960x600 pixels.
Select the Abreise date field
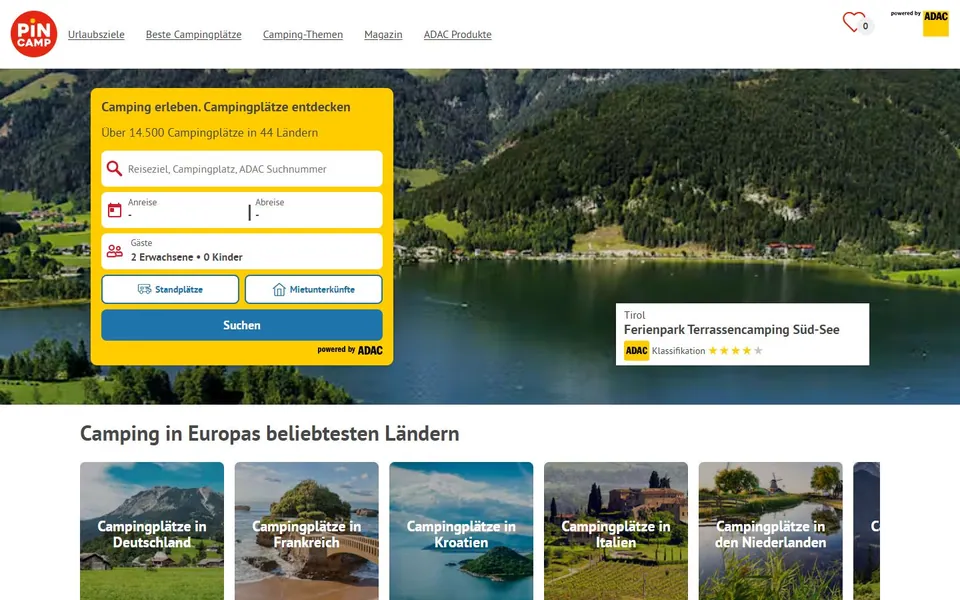click(x=315, y=210)
